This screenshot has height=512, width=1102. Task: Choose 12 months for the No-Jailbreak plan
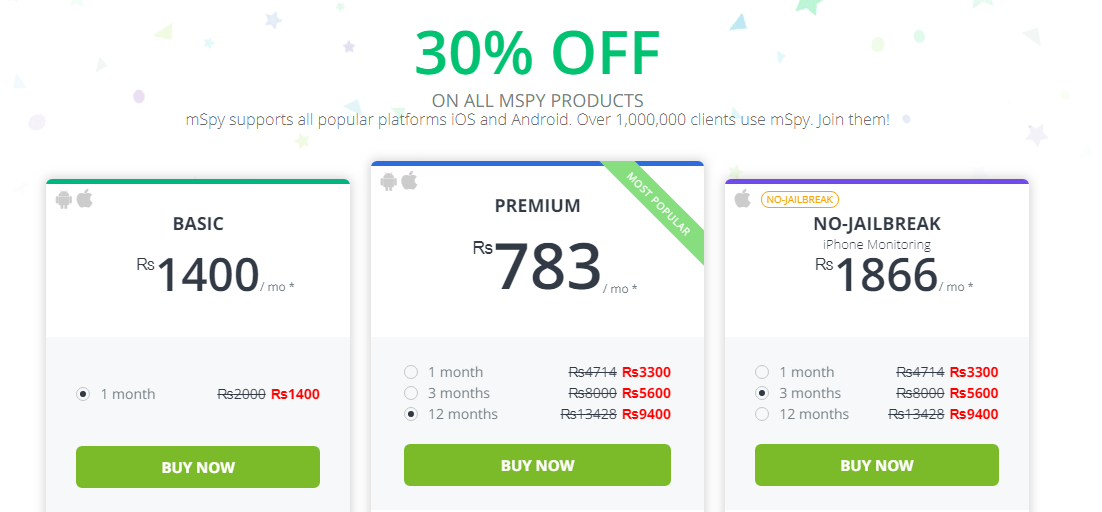(762, 414)
